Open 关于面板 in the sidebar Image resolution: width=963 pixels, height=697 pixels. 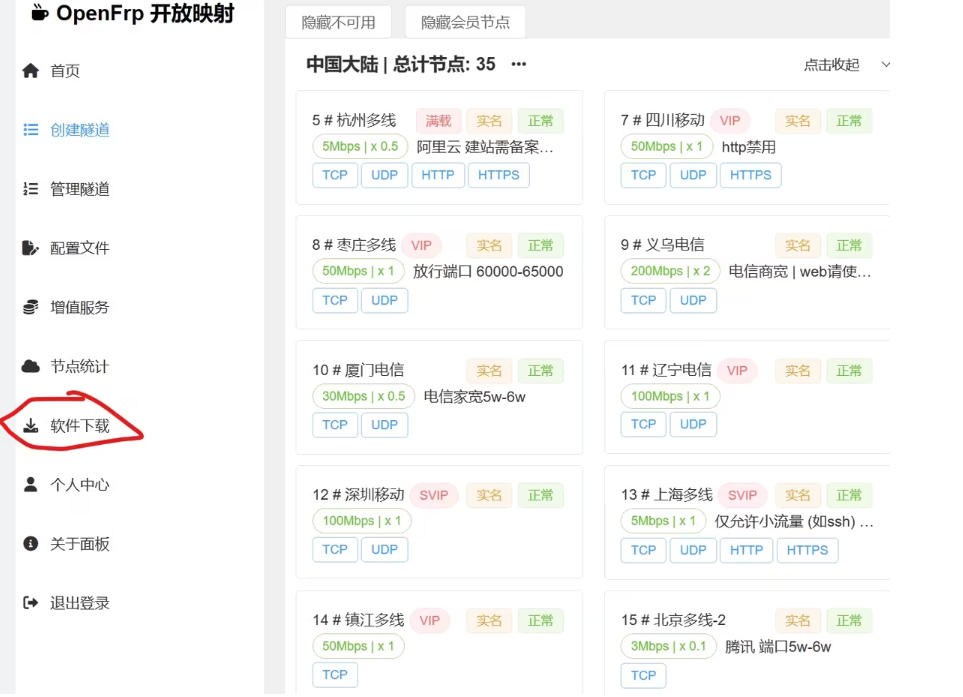pyautogui.click(x=80, y=544)
